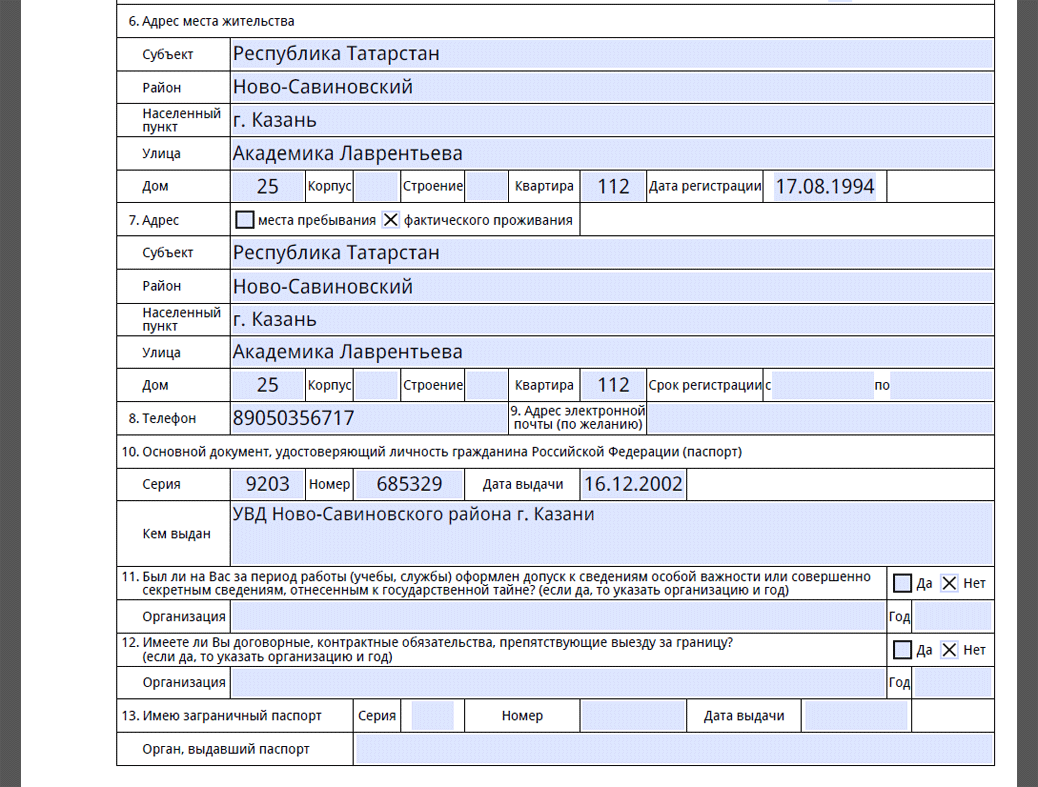Edit 'Квартира' field in section 6

(x=613, y=187)
